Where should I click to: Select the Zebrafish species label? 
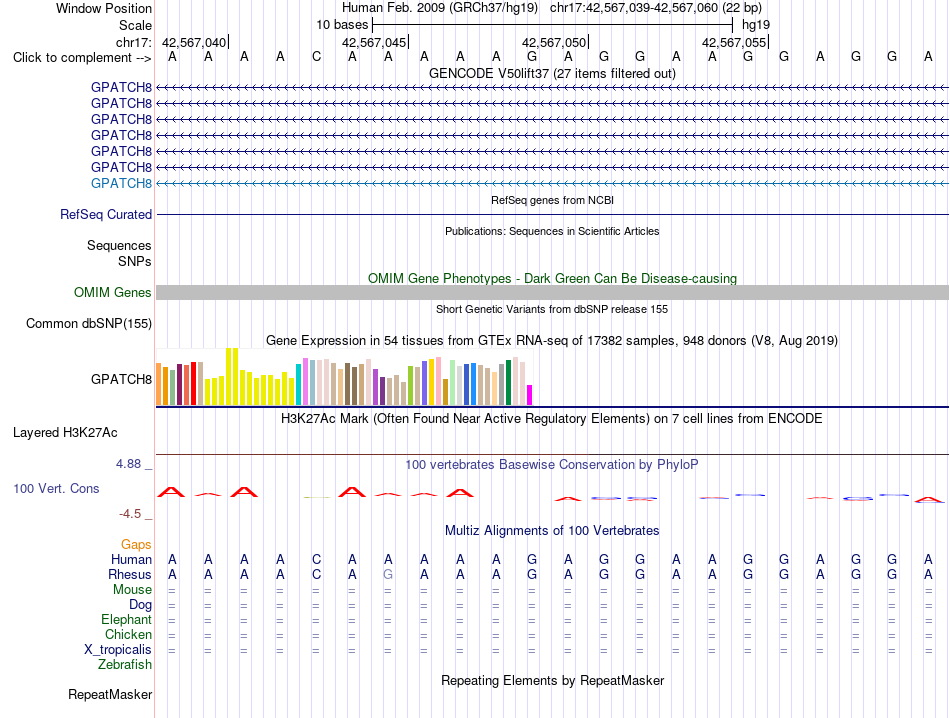125,665
